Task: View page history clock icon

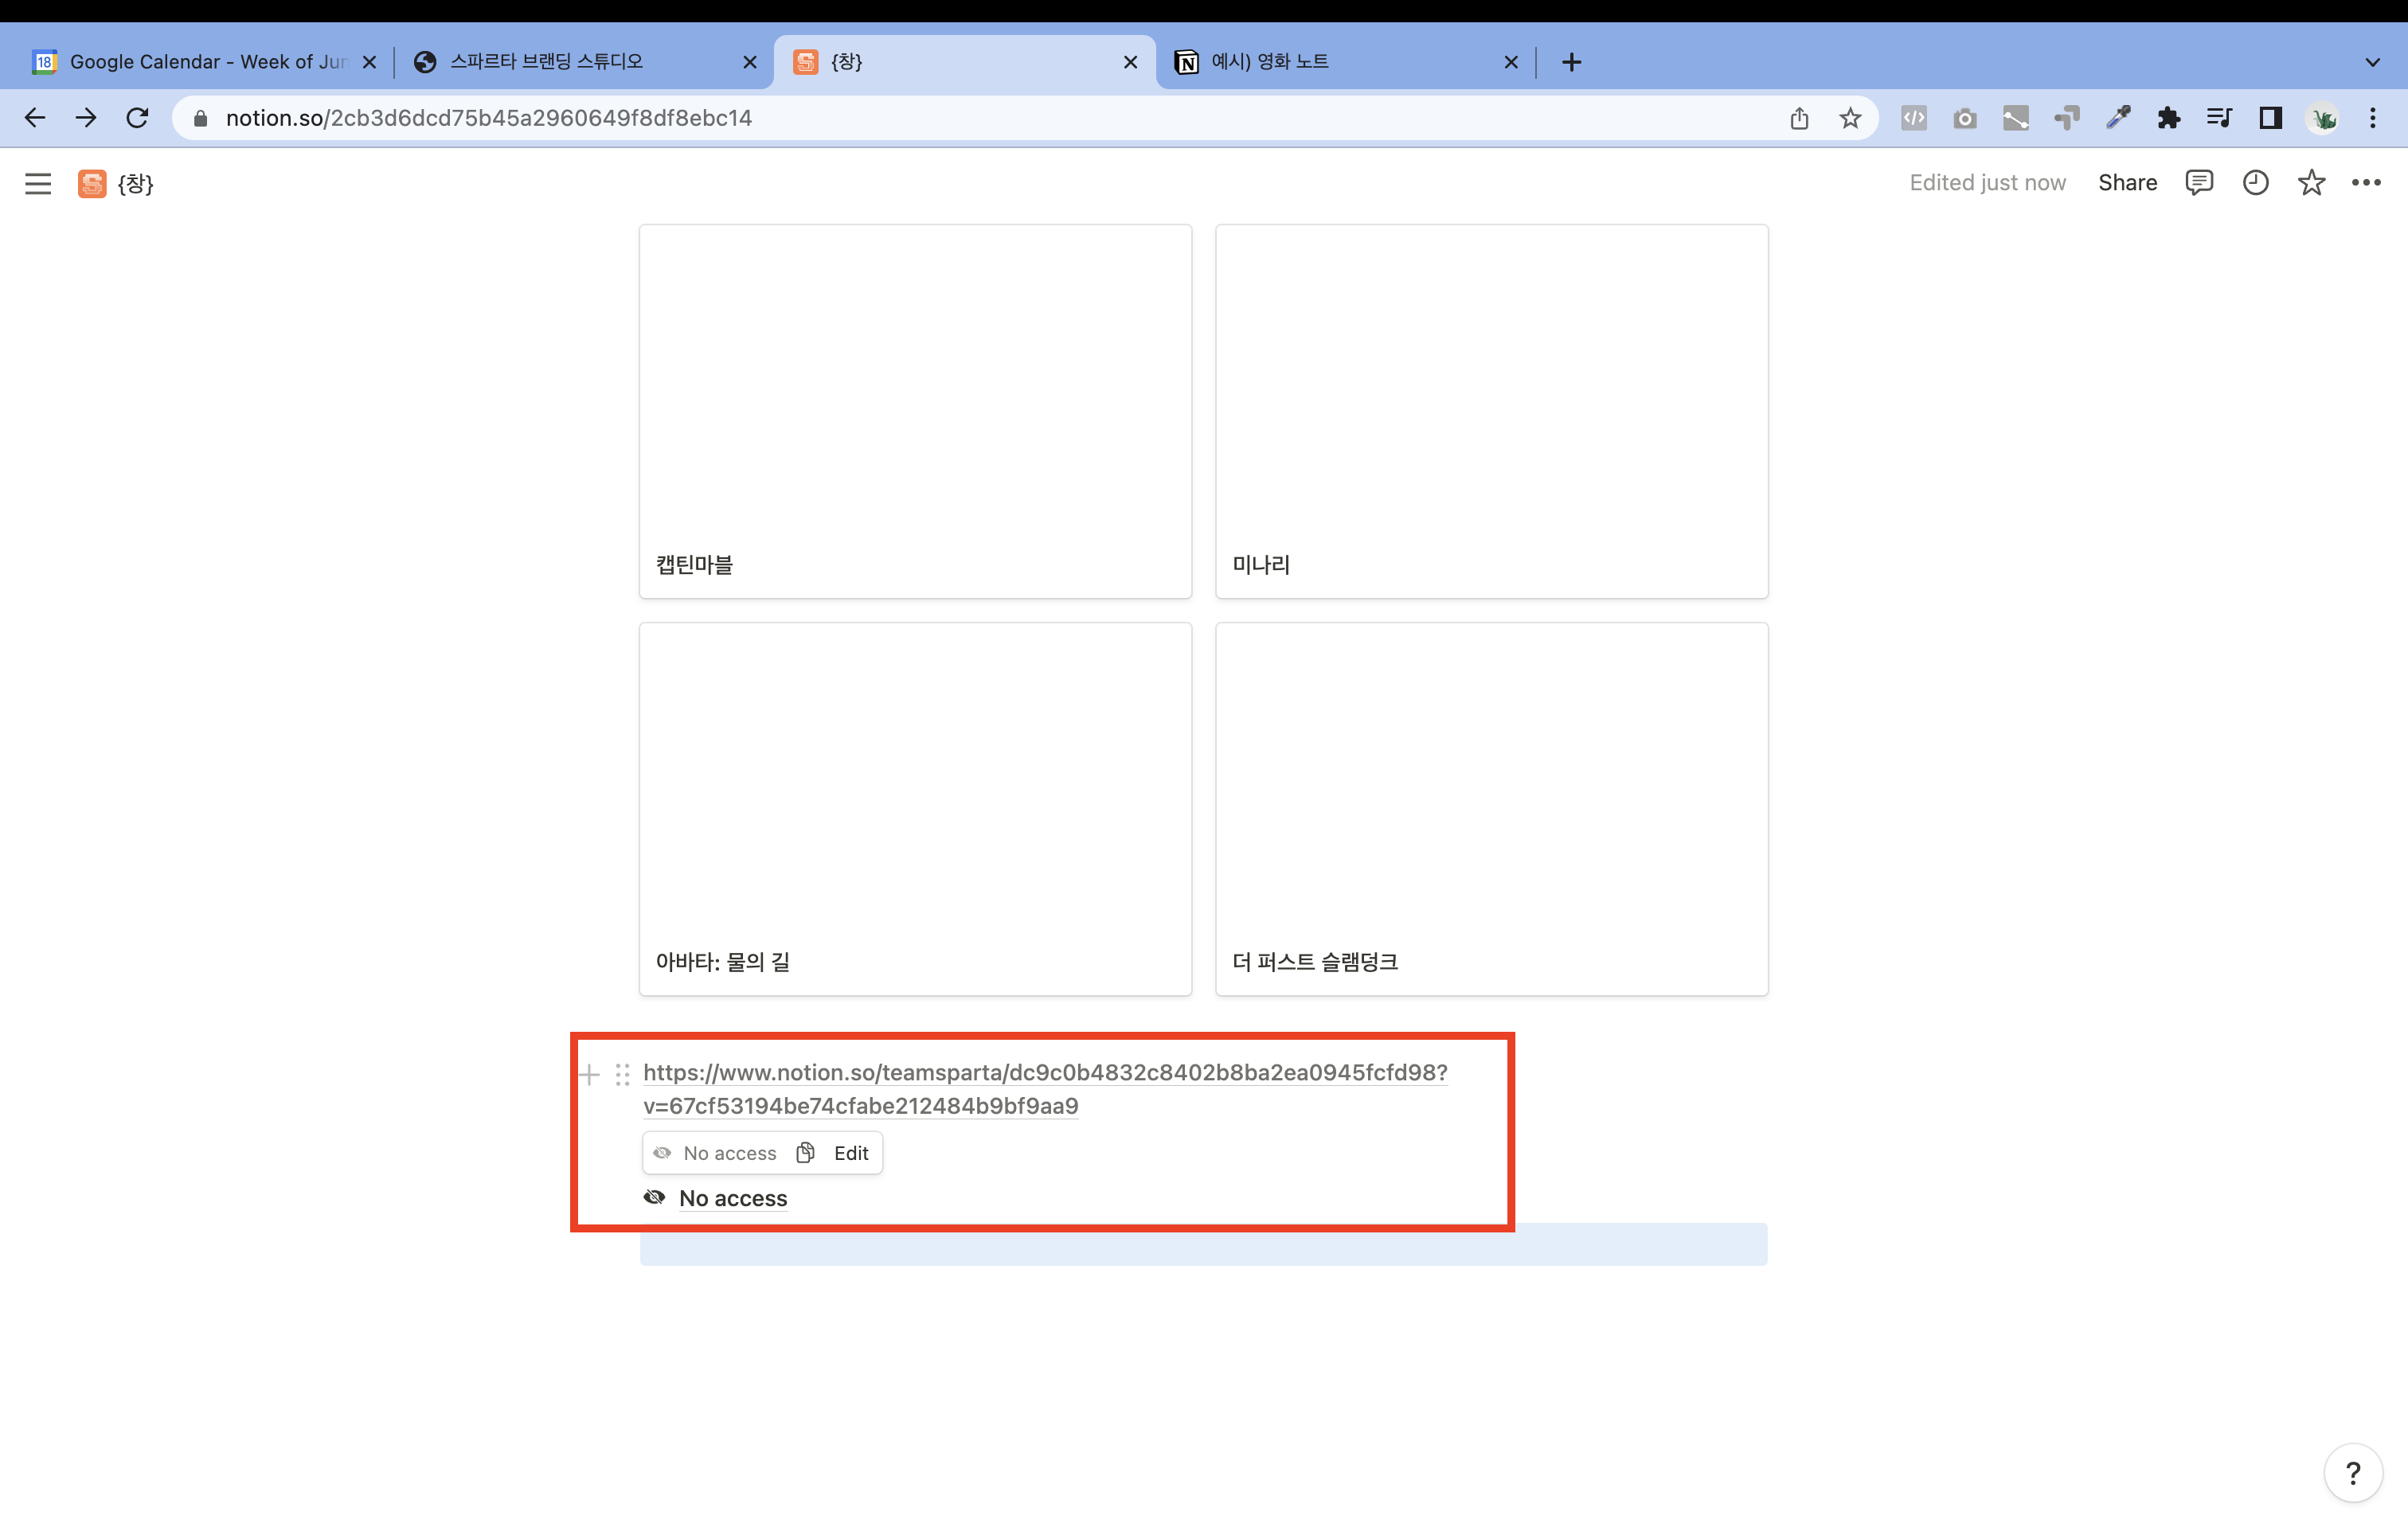Action: pos(2255,182)
